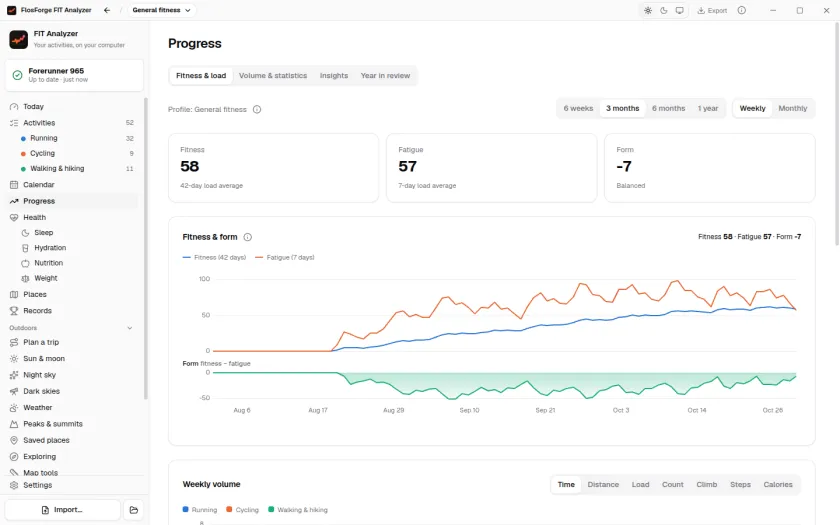This screenshot has width=840, height=525.
Task: Select the Walking & hiking green dot
Action: (23, 169)
